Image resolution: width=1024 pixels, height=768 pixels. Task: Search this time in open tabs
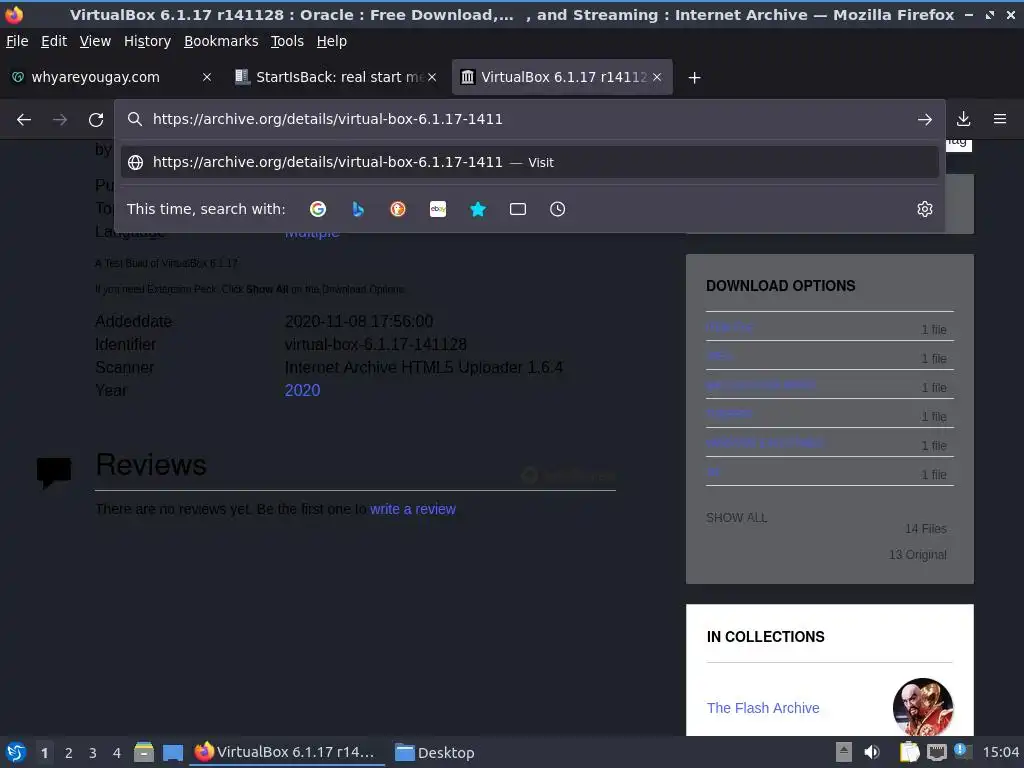point(518,209)
